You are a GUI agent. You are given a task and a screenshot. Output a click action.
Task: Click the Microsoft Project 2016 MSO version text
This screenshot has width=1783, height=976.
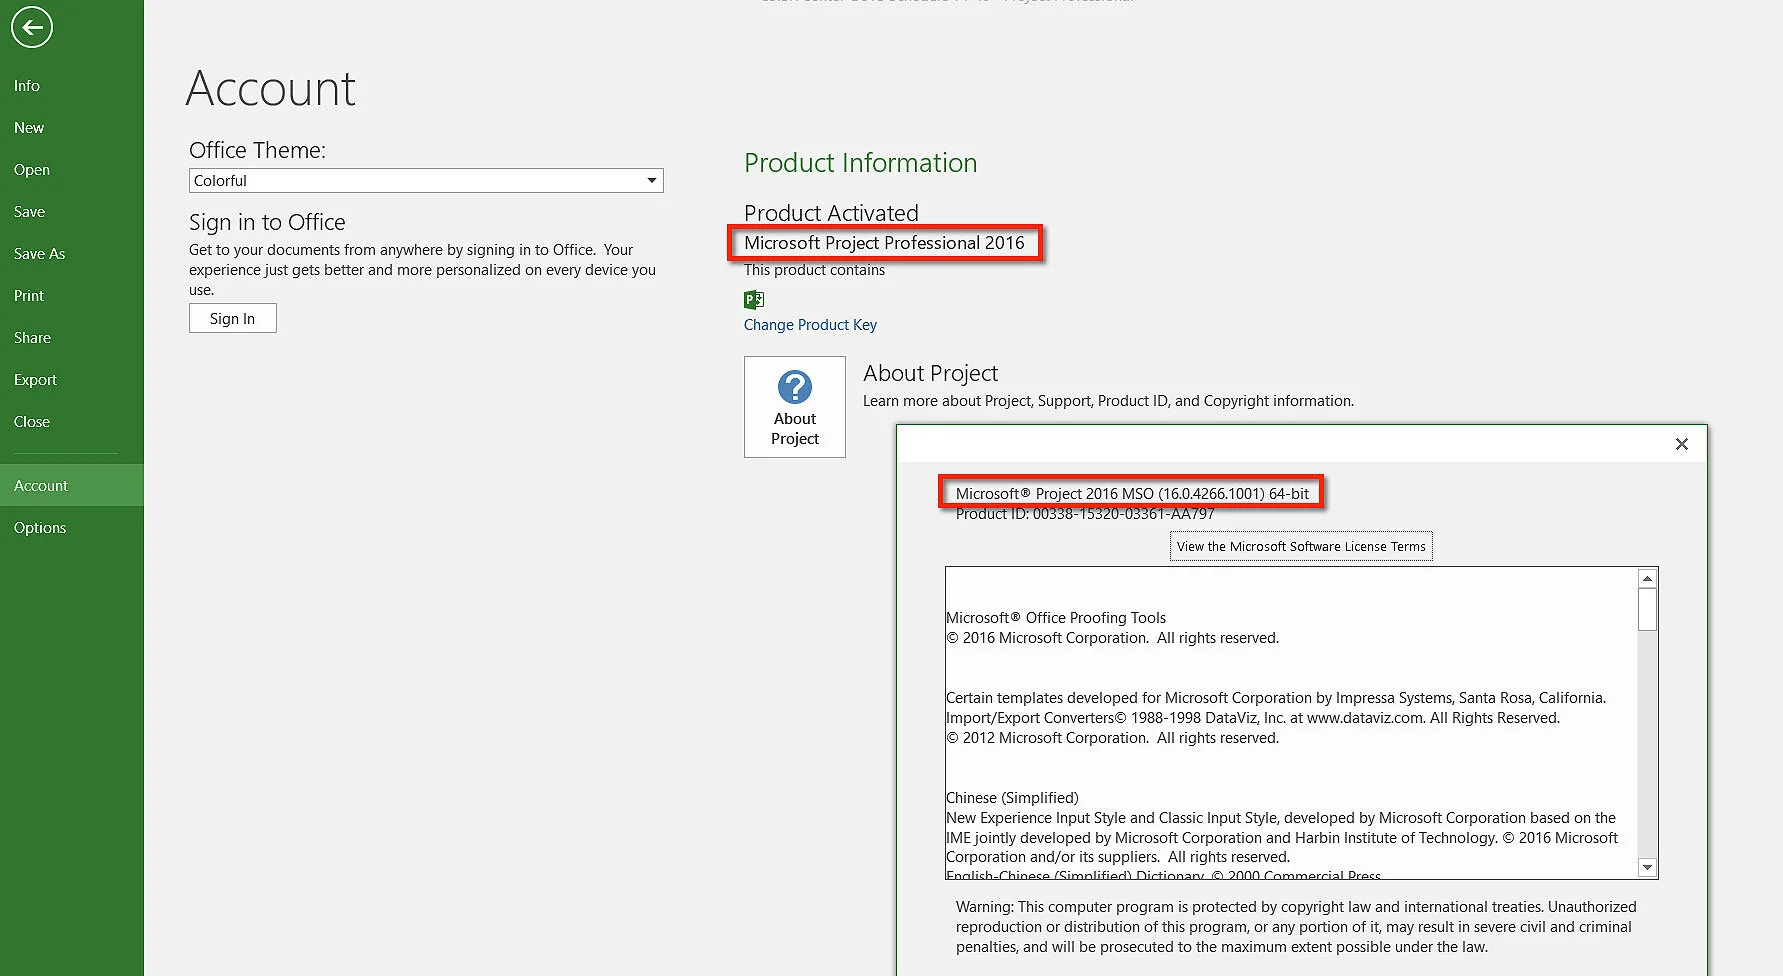1132,493
